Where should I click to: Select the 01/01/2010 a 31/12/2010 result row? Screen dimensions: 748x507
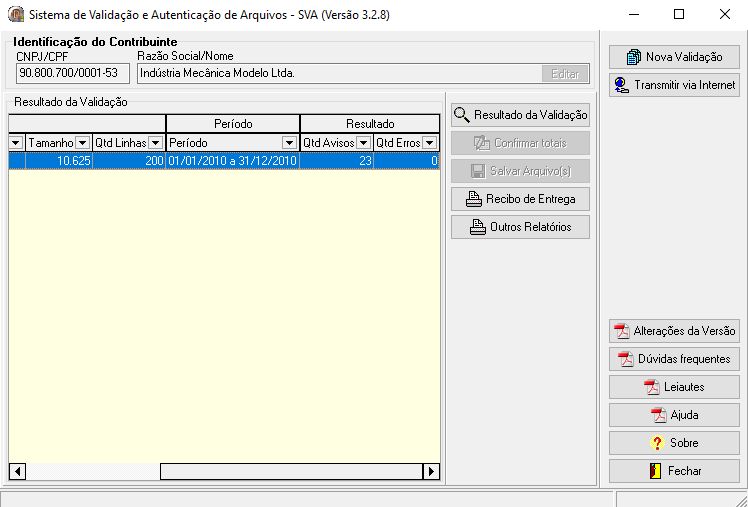tap(232, 161)
